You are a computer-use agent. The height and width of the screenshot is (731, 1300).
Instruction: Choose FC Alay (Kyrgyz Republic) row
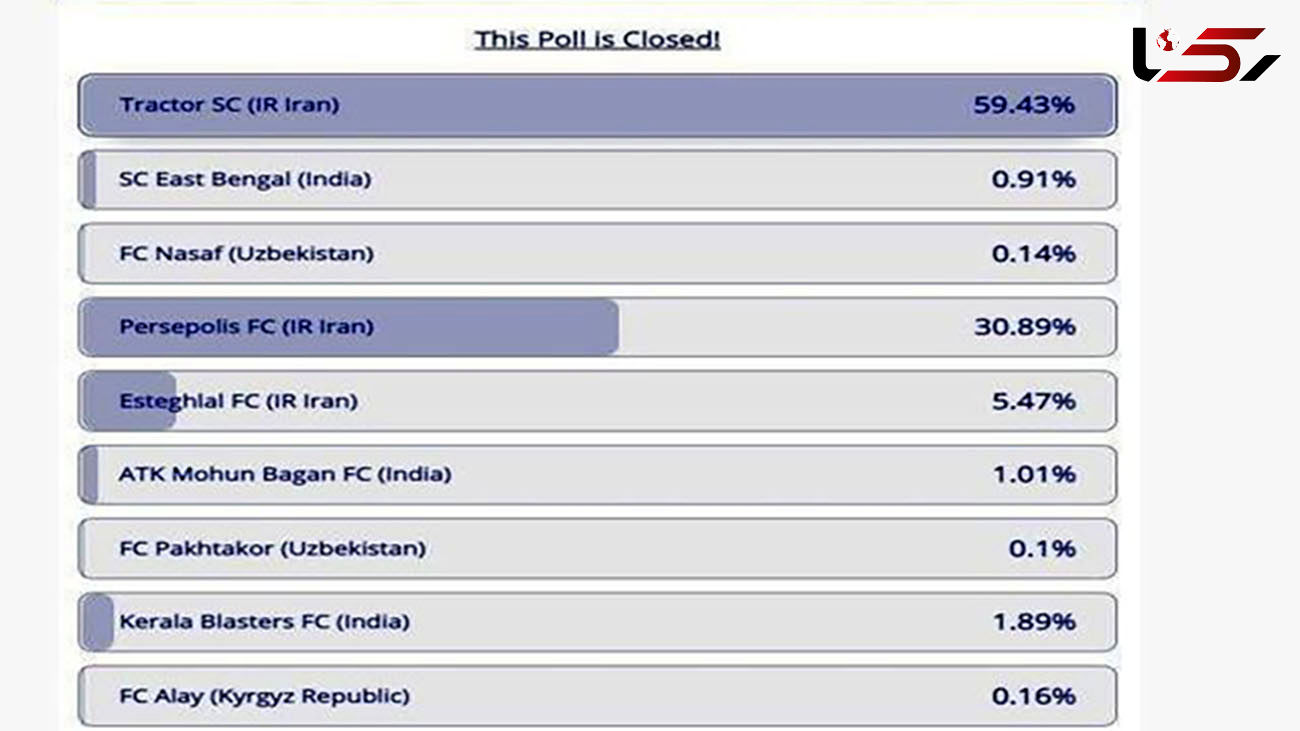click(597, 696)
